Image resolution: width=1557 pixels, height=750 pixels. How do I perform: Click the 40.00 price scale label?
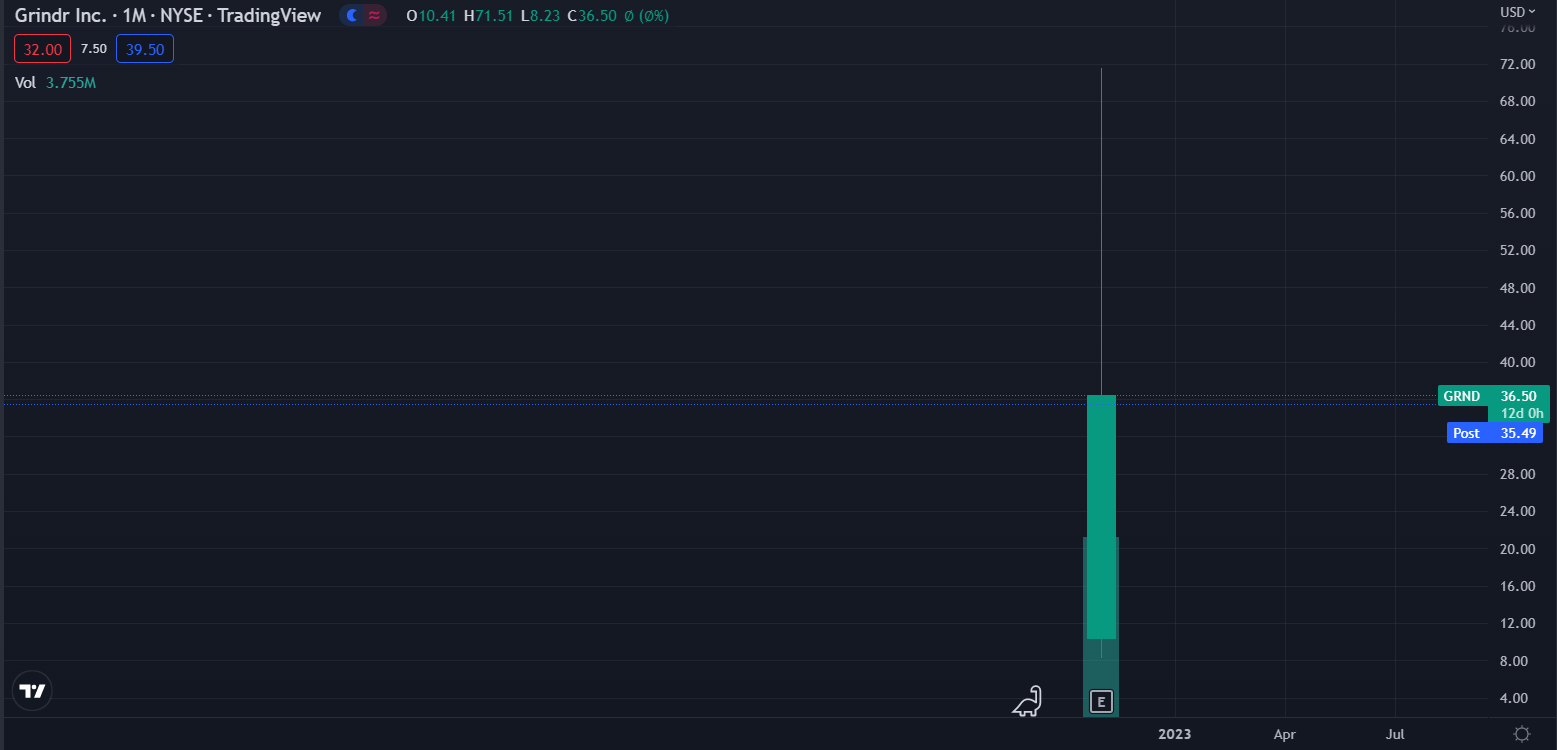tap(1518, 362)
